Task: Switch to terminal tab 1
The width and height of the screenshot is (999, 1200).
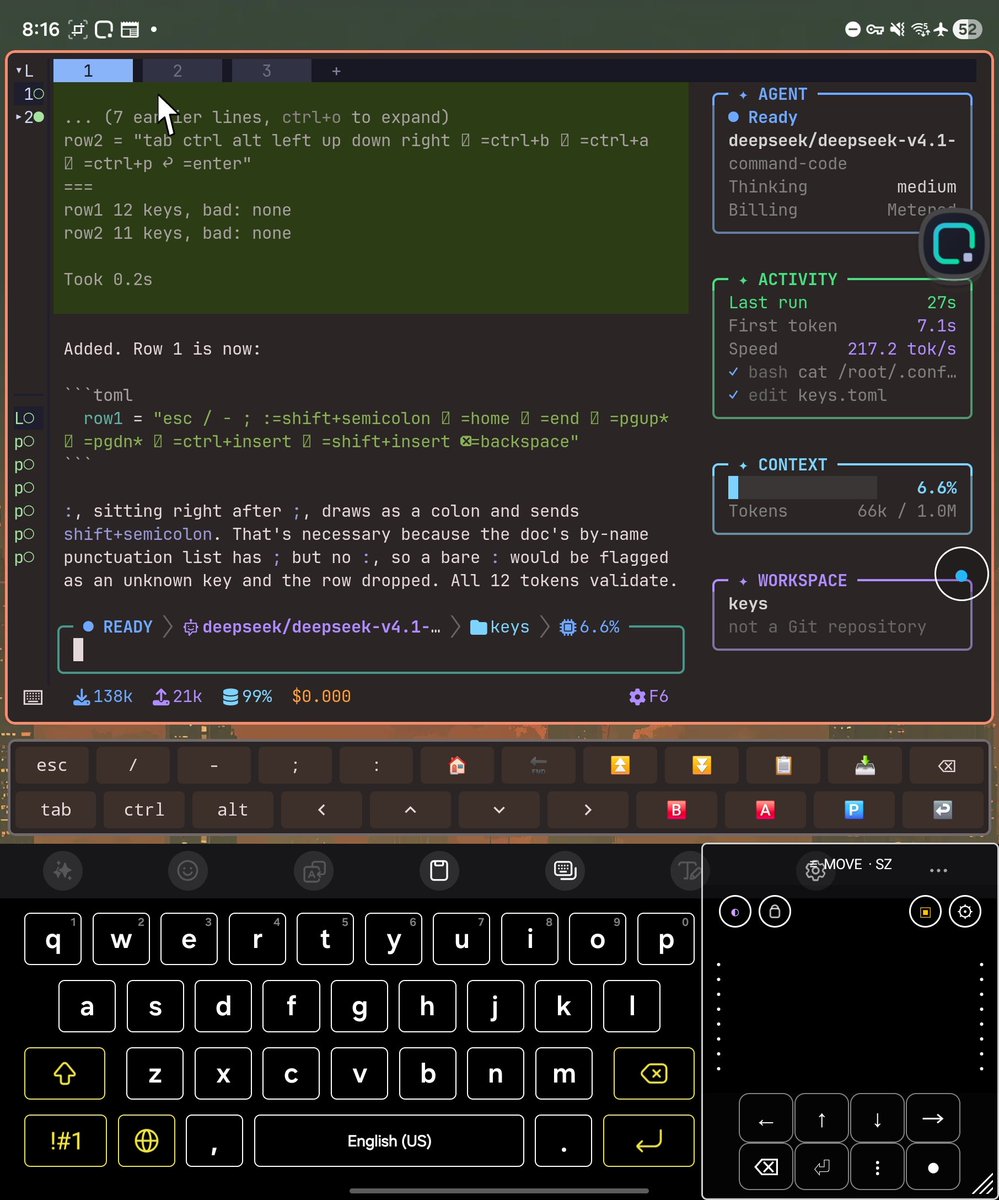Action: pyautogui.click(x=92, y=70)
